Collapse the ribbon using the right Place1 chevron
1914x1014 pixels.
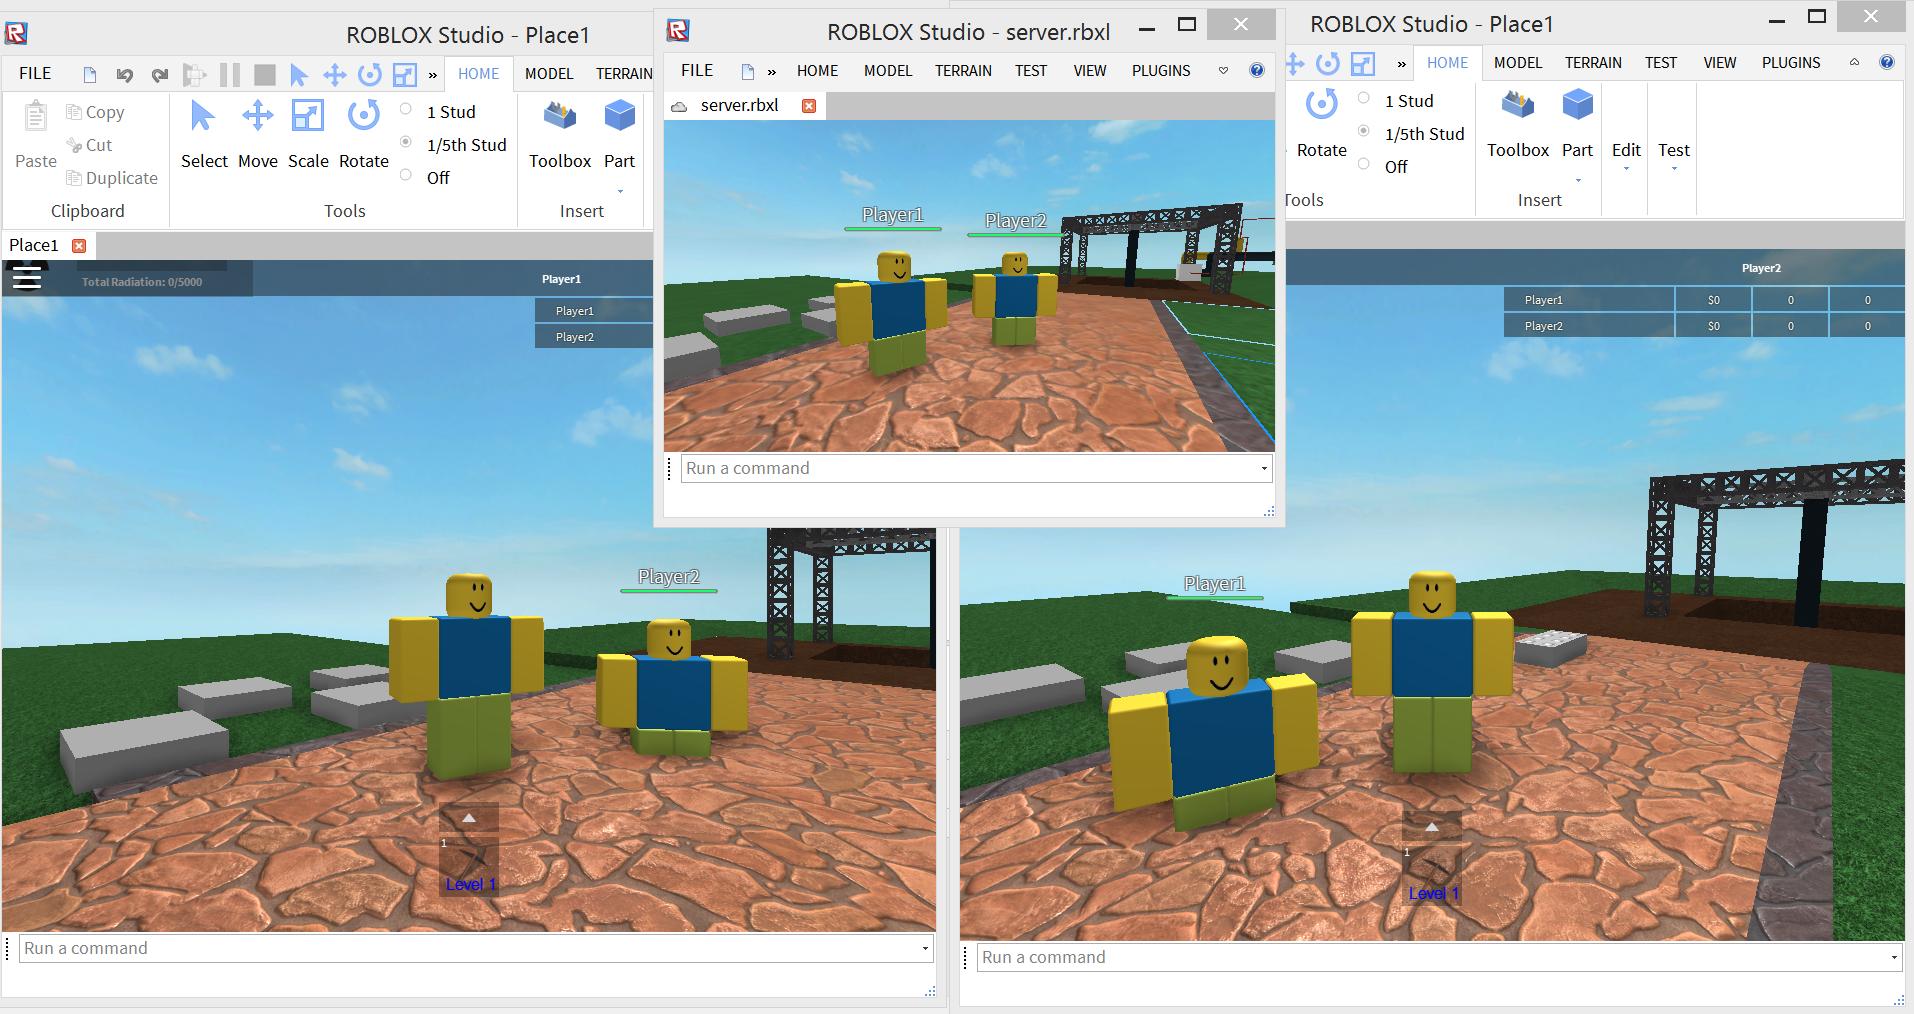(x=1854, y=62)
